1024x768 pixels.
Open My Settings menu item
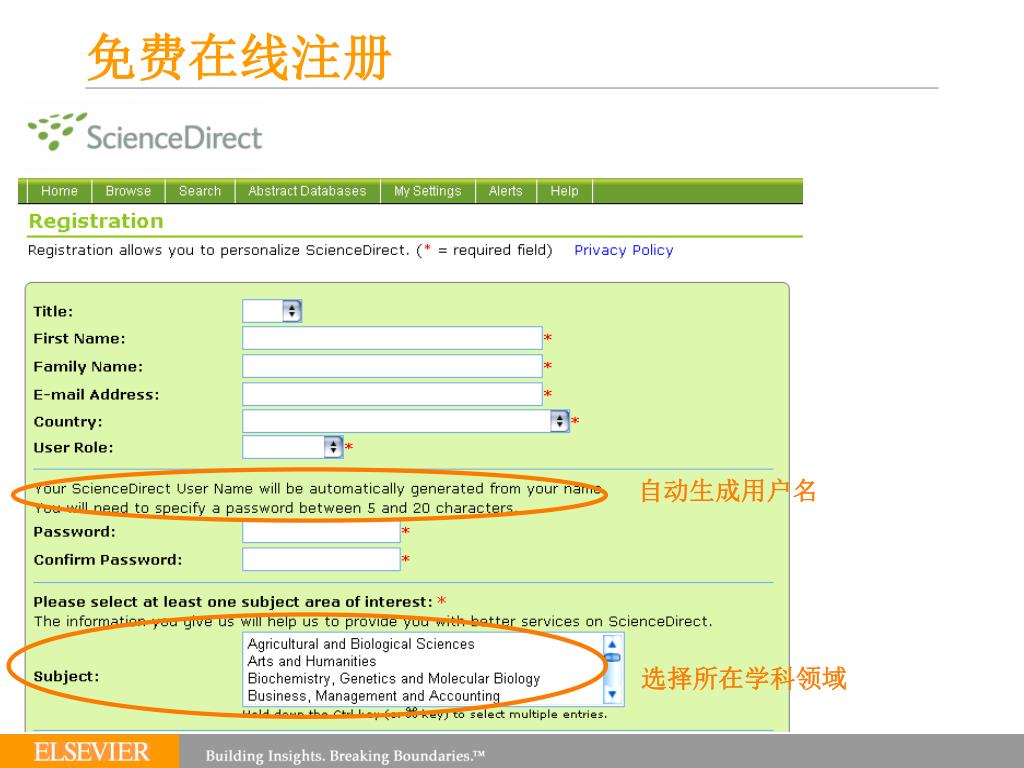pyautogui.click(x=427, y=191)
